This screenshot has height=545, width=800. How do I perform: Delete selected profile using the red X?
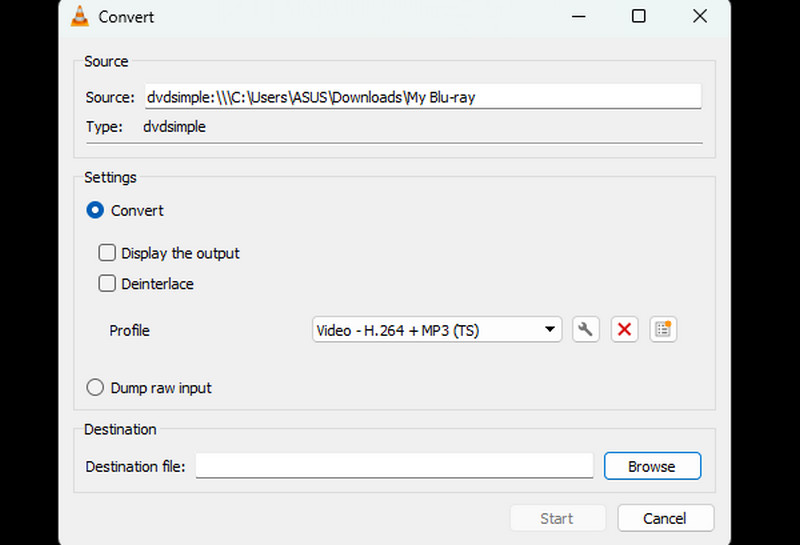pos(625,329)
